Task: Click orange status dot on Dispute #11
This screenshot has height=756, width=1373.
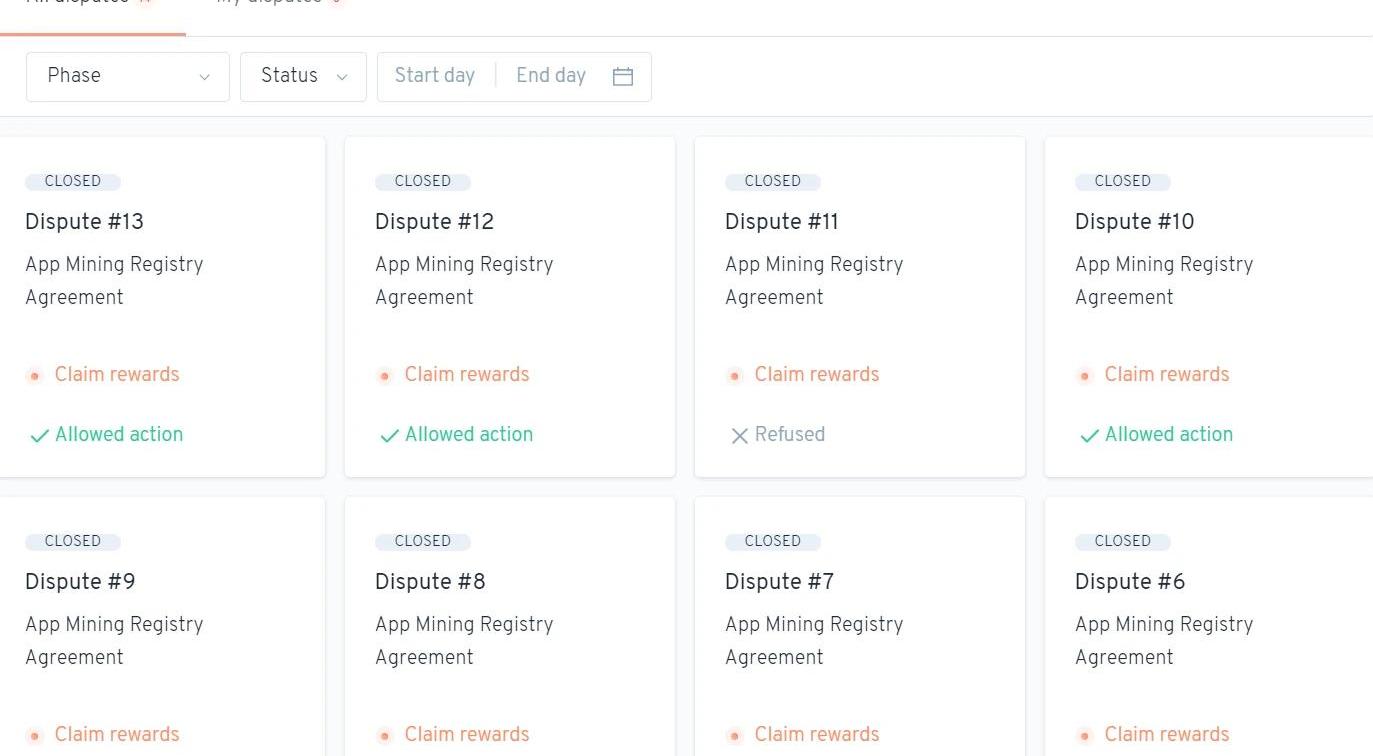Action: (x=735, y=376)
